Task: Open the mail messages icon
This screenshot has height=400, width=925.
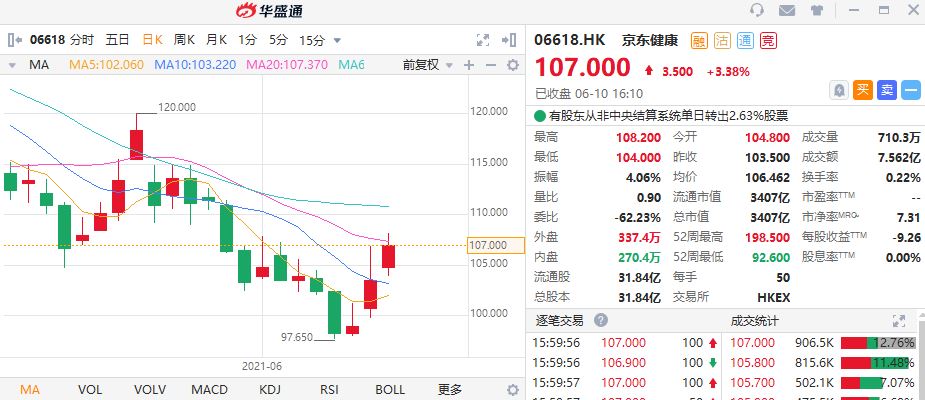Action: 786,10
